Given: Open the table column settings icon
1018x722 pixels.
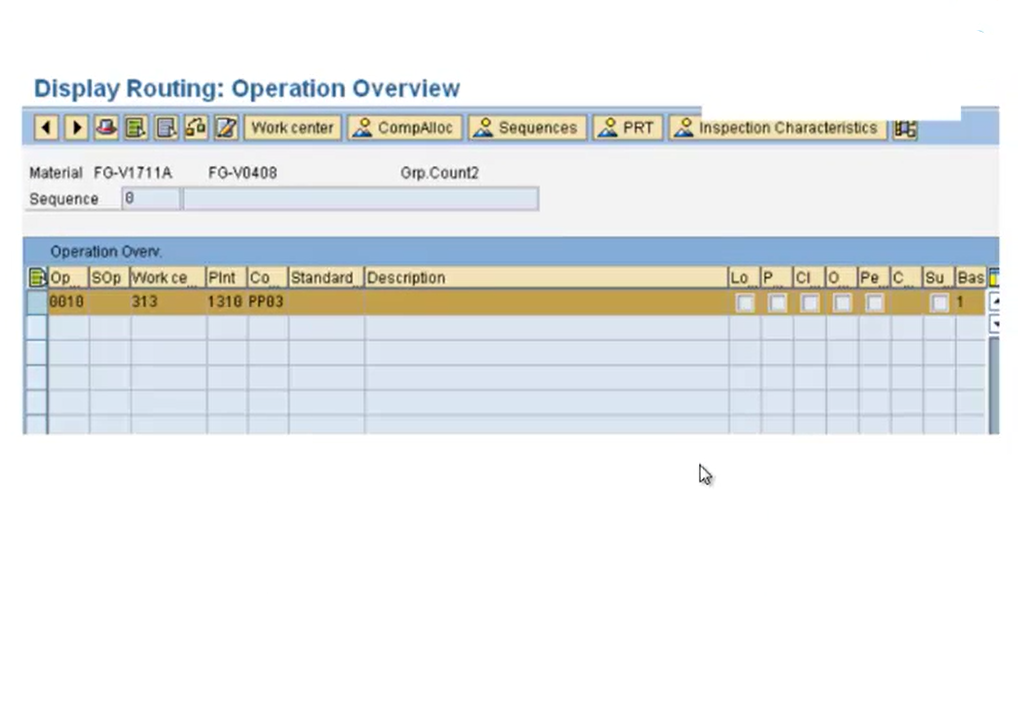Looking at the screenshot, I should tap(993, 278).
